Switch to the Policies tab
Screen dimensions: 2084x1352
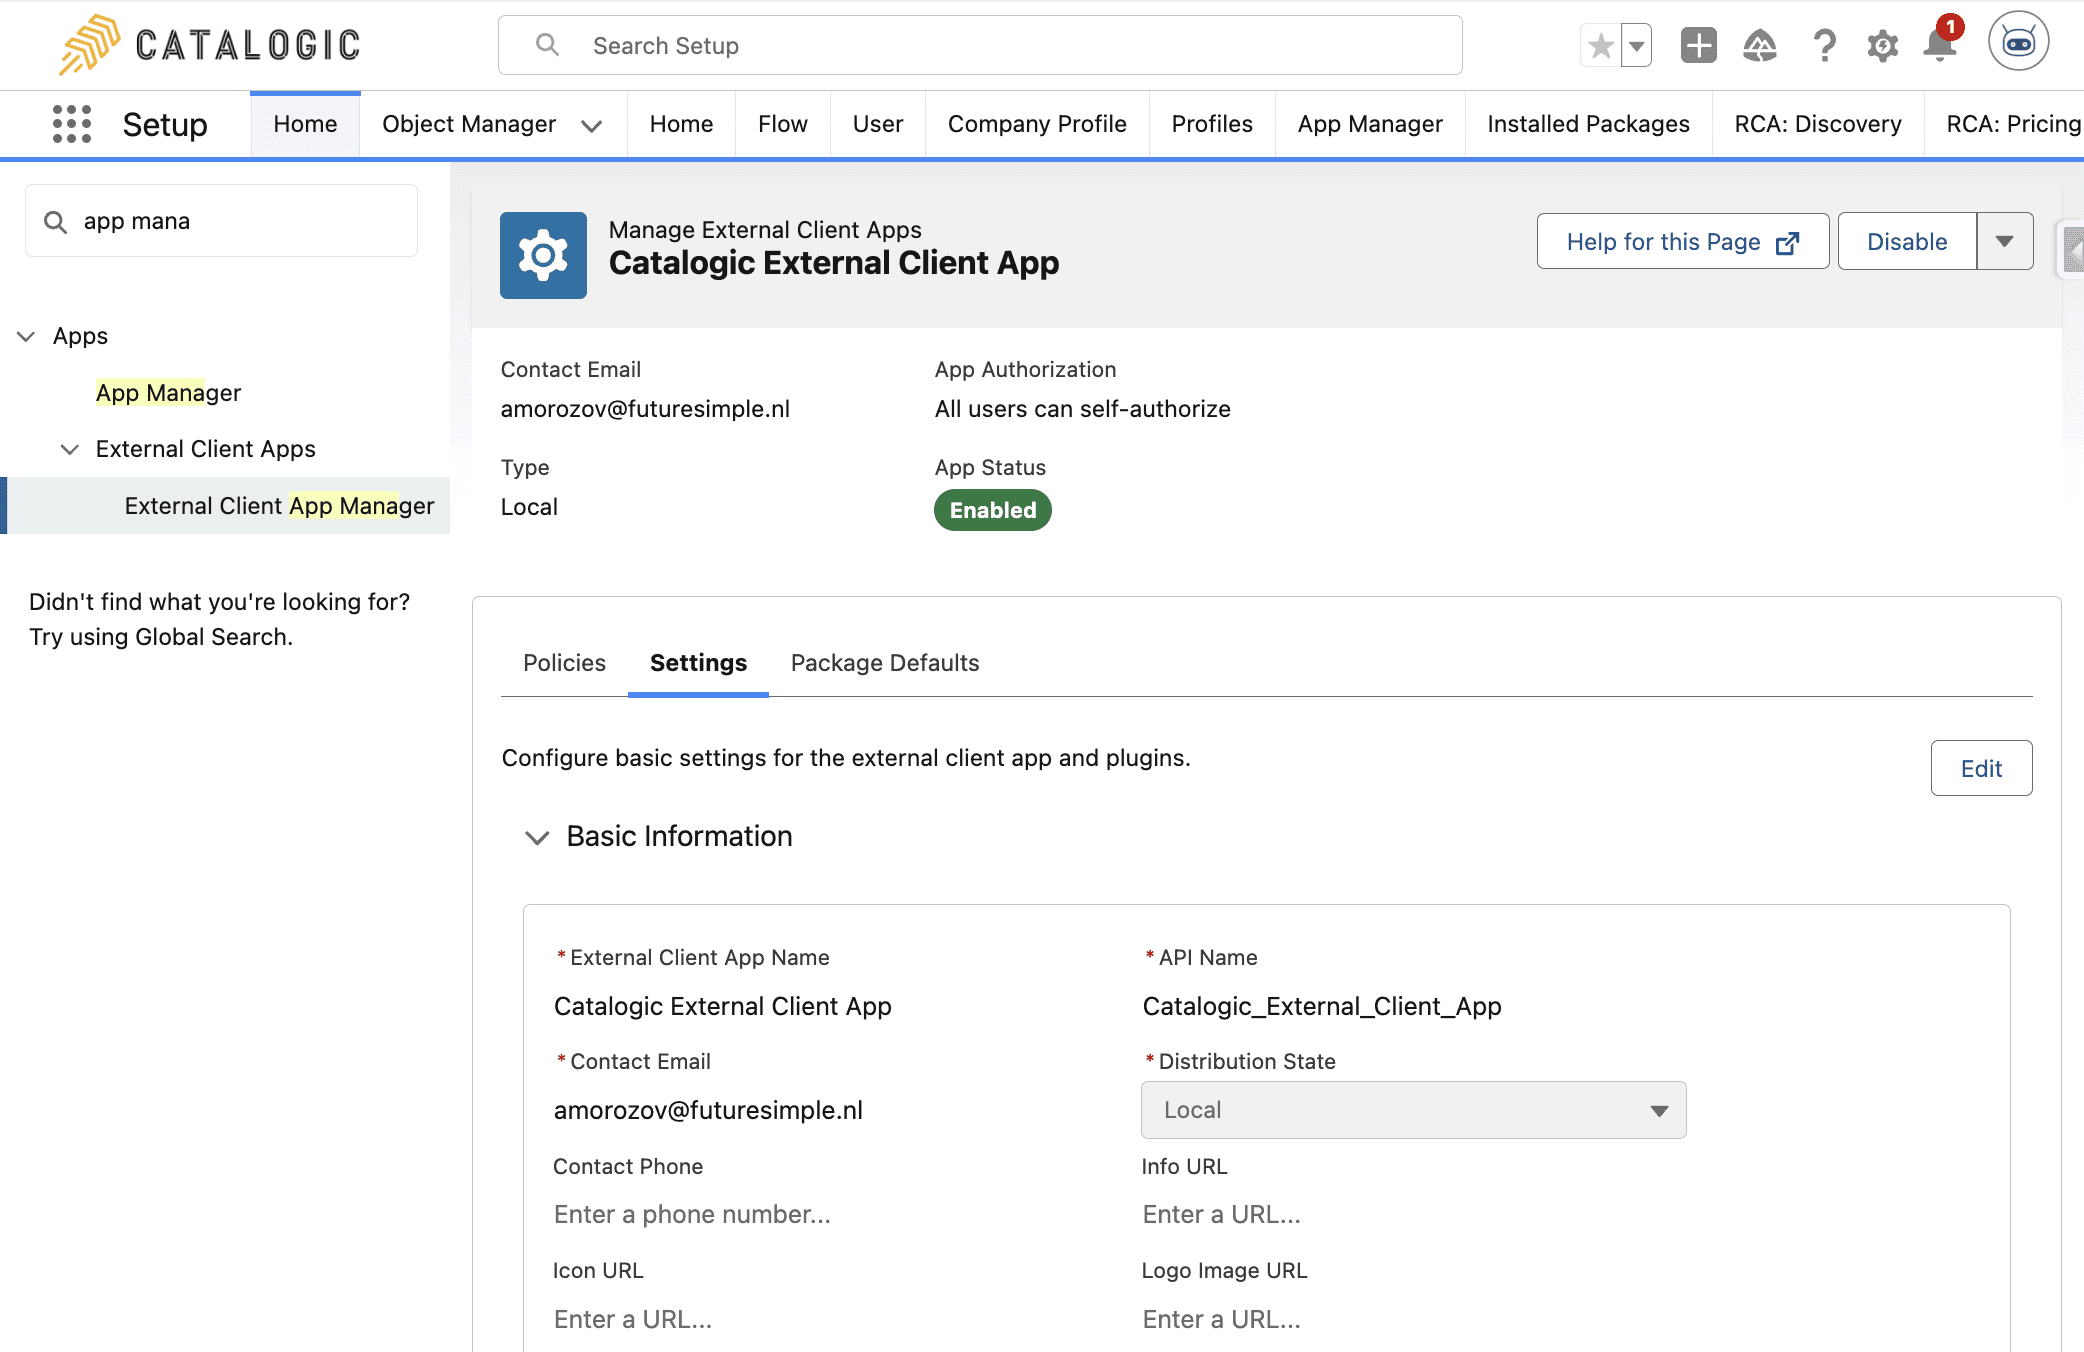click(x=564, y=663)
